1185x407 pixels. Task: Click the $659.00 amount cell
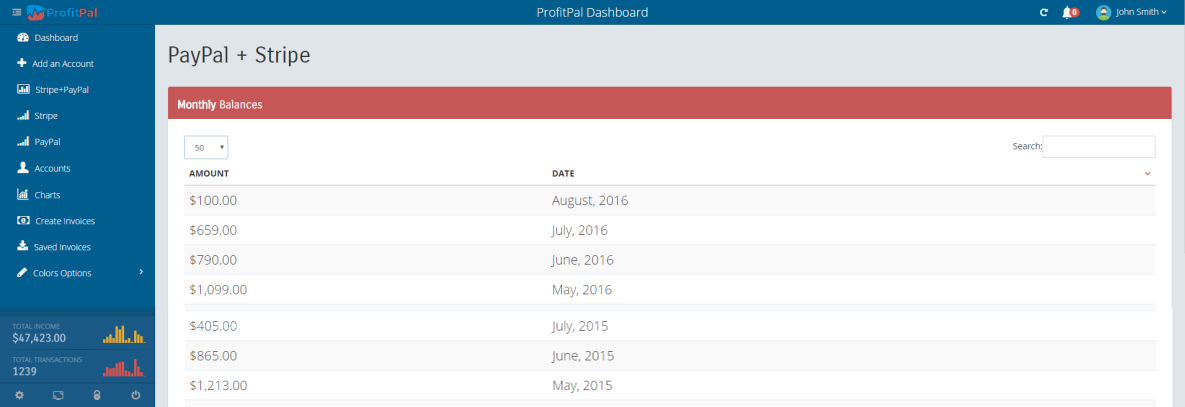213,230
